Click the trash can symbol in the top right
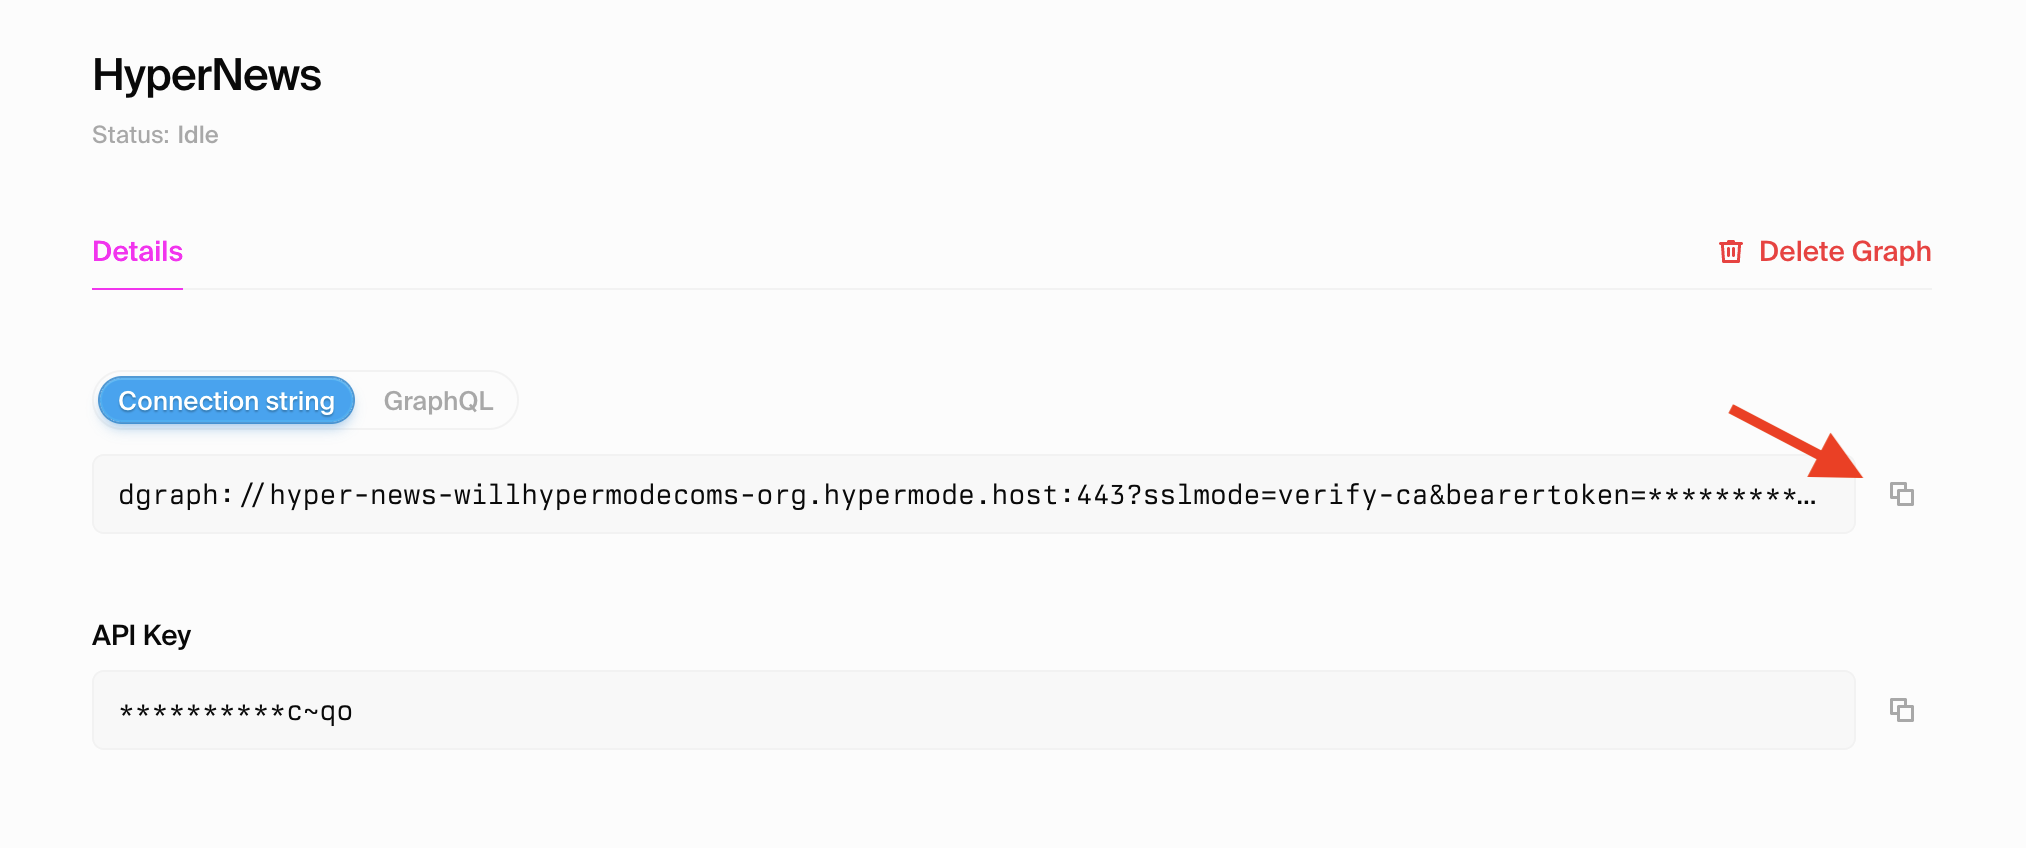This screenshot has width=2026, height=848. point(1730,252)
